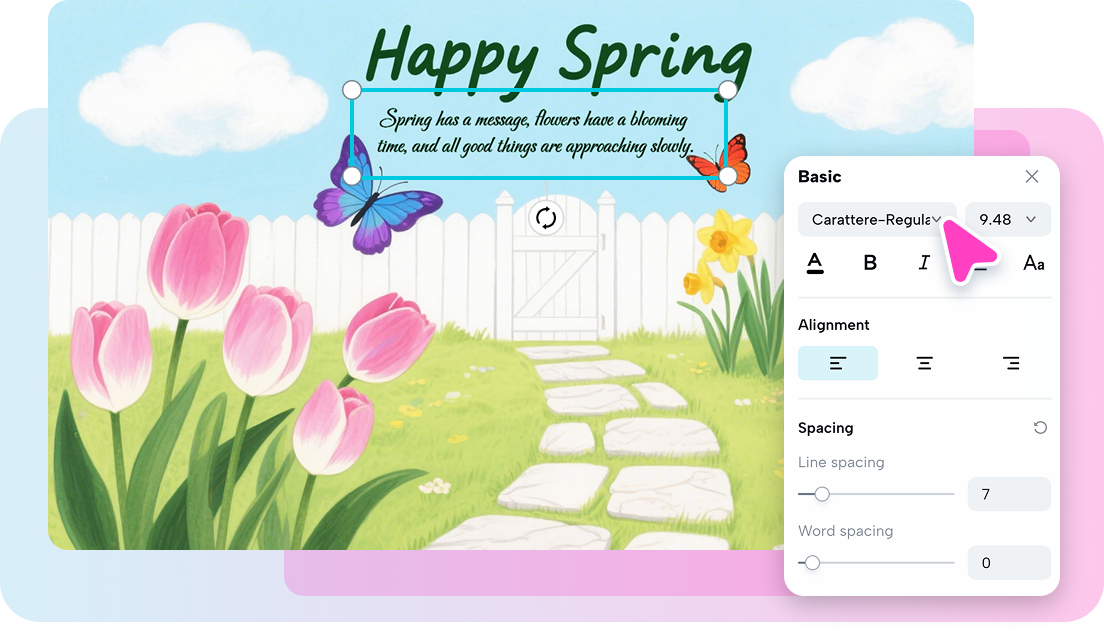
Task: Close the Basic panel
Action: [x=1032, y=177]
